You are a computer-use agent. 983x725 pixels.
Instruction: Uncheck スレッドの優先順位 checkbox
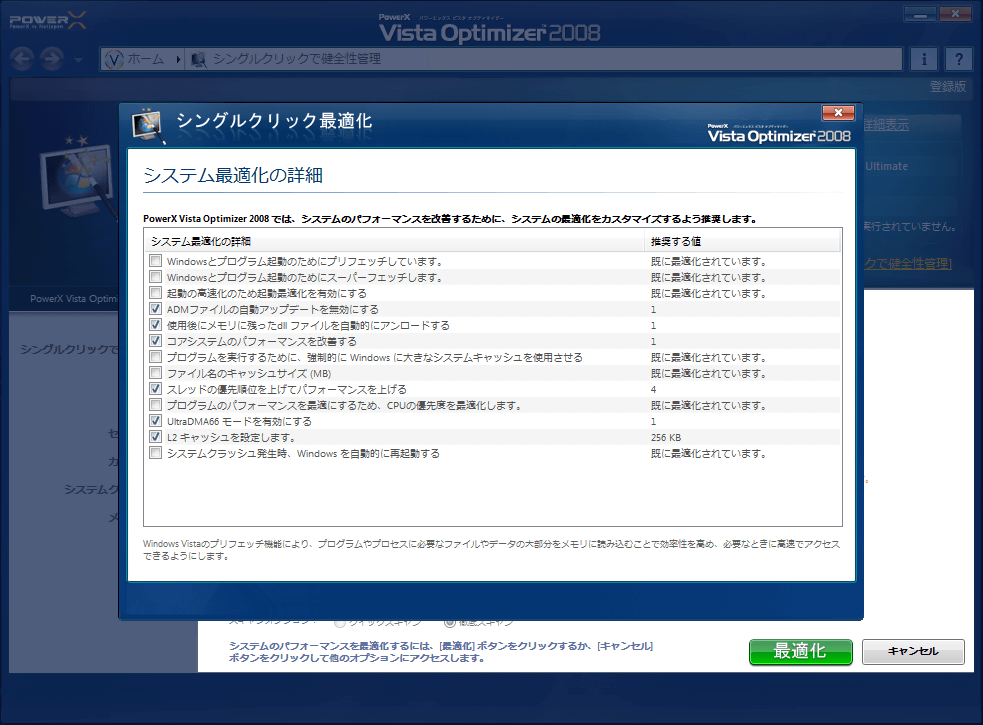[x=155, y=389]
